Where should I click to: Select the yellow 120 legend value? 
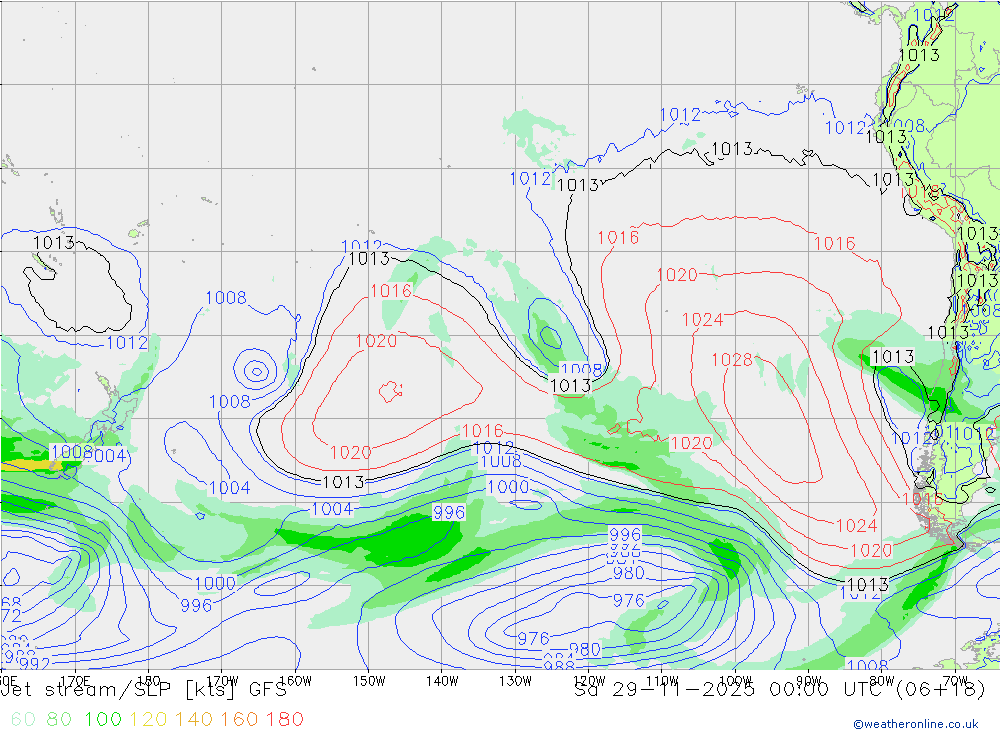(x=148, y=719)
